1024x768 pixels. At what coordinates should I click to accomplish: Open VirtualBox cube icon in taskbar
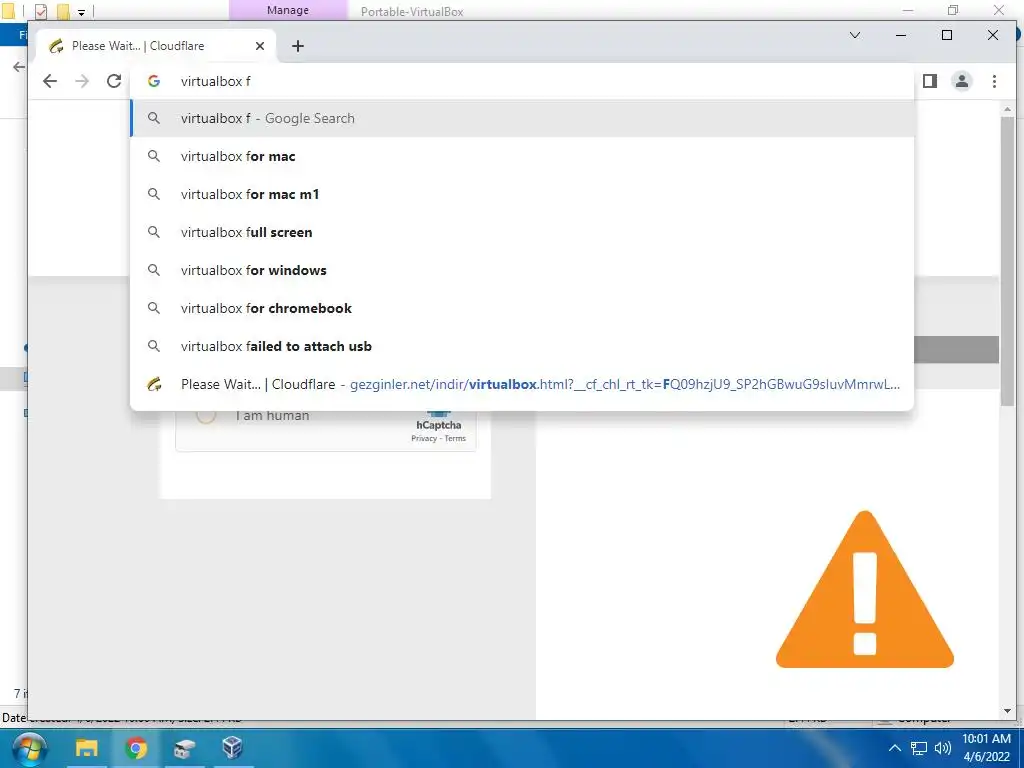click(232, 748)
